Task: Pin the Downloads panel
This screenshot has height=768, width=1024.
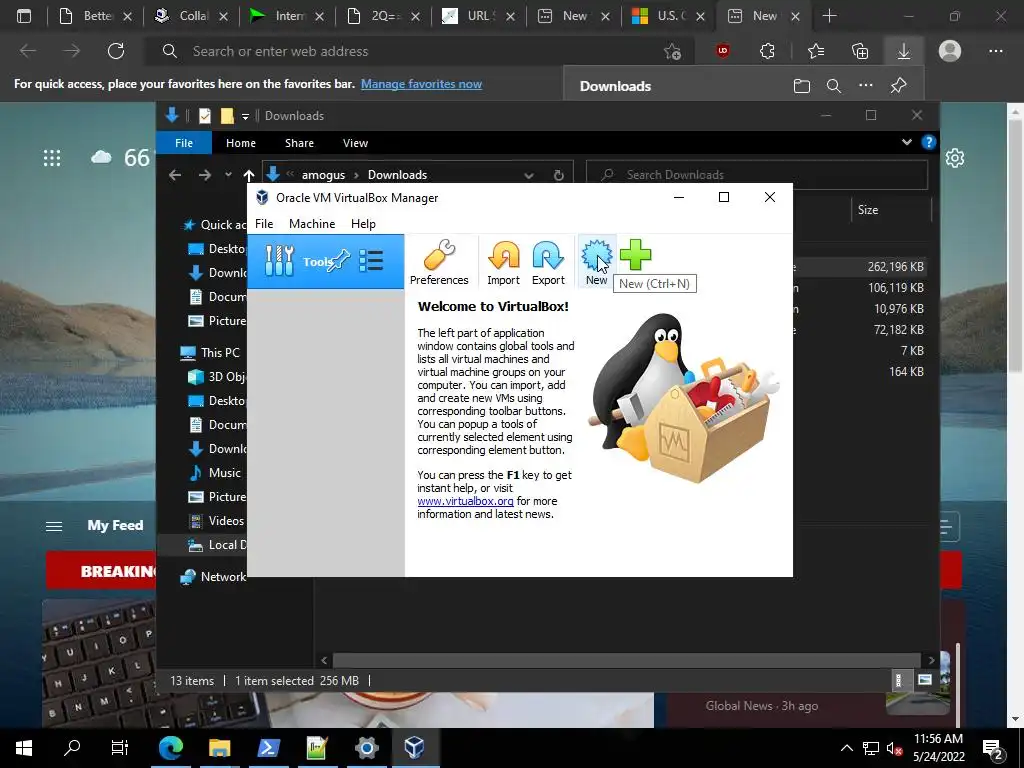Action: point(899,86)
